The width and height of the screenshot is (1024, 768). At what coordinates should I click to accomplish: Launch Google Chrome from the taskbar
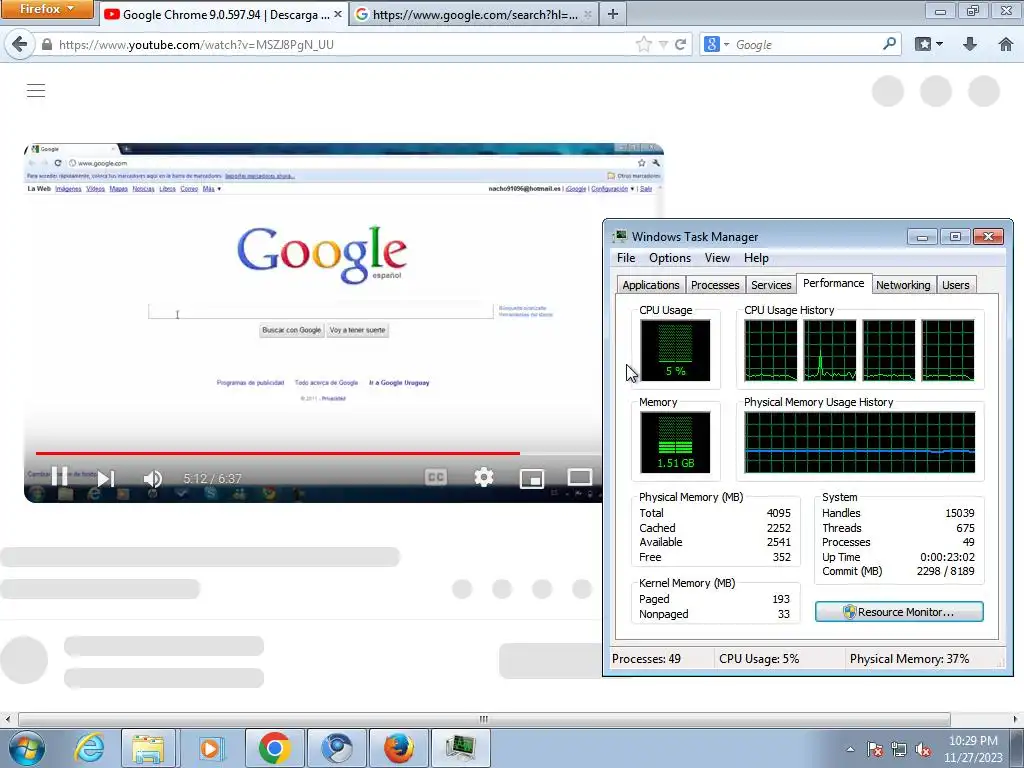coord(274,748)
